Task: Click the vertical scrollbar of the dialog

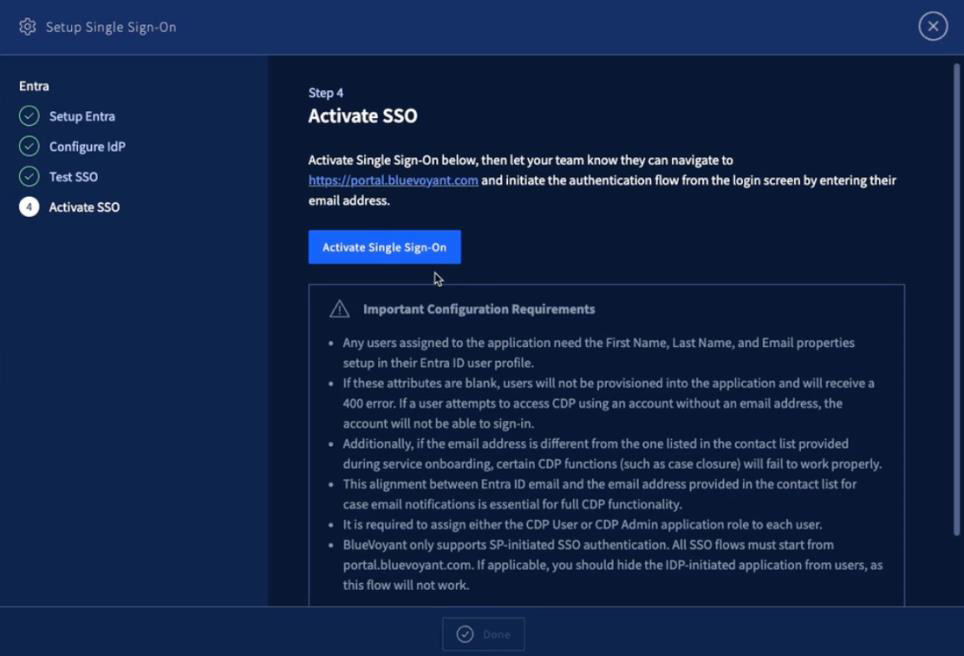Action: point(957,299)
